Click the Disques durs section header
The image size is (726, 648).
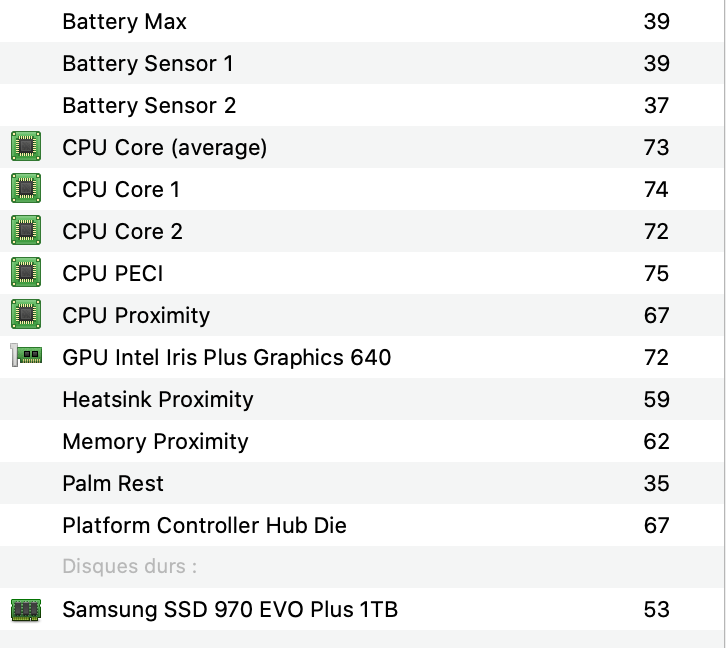129,567
